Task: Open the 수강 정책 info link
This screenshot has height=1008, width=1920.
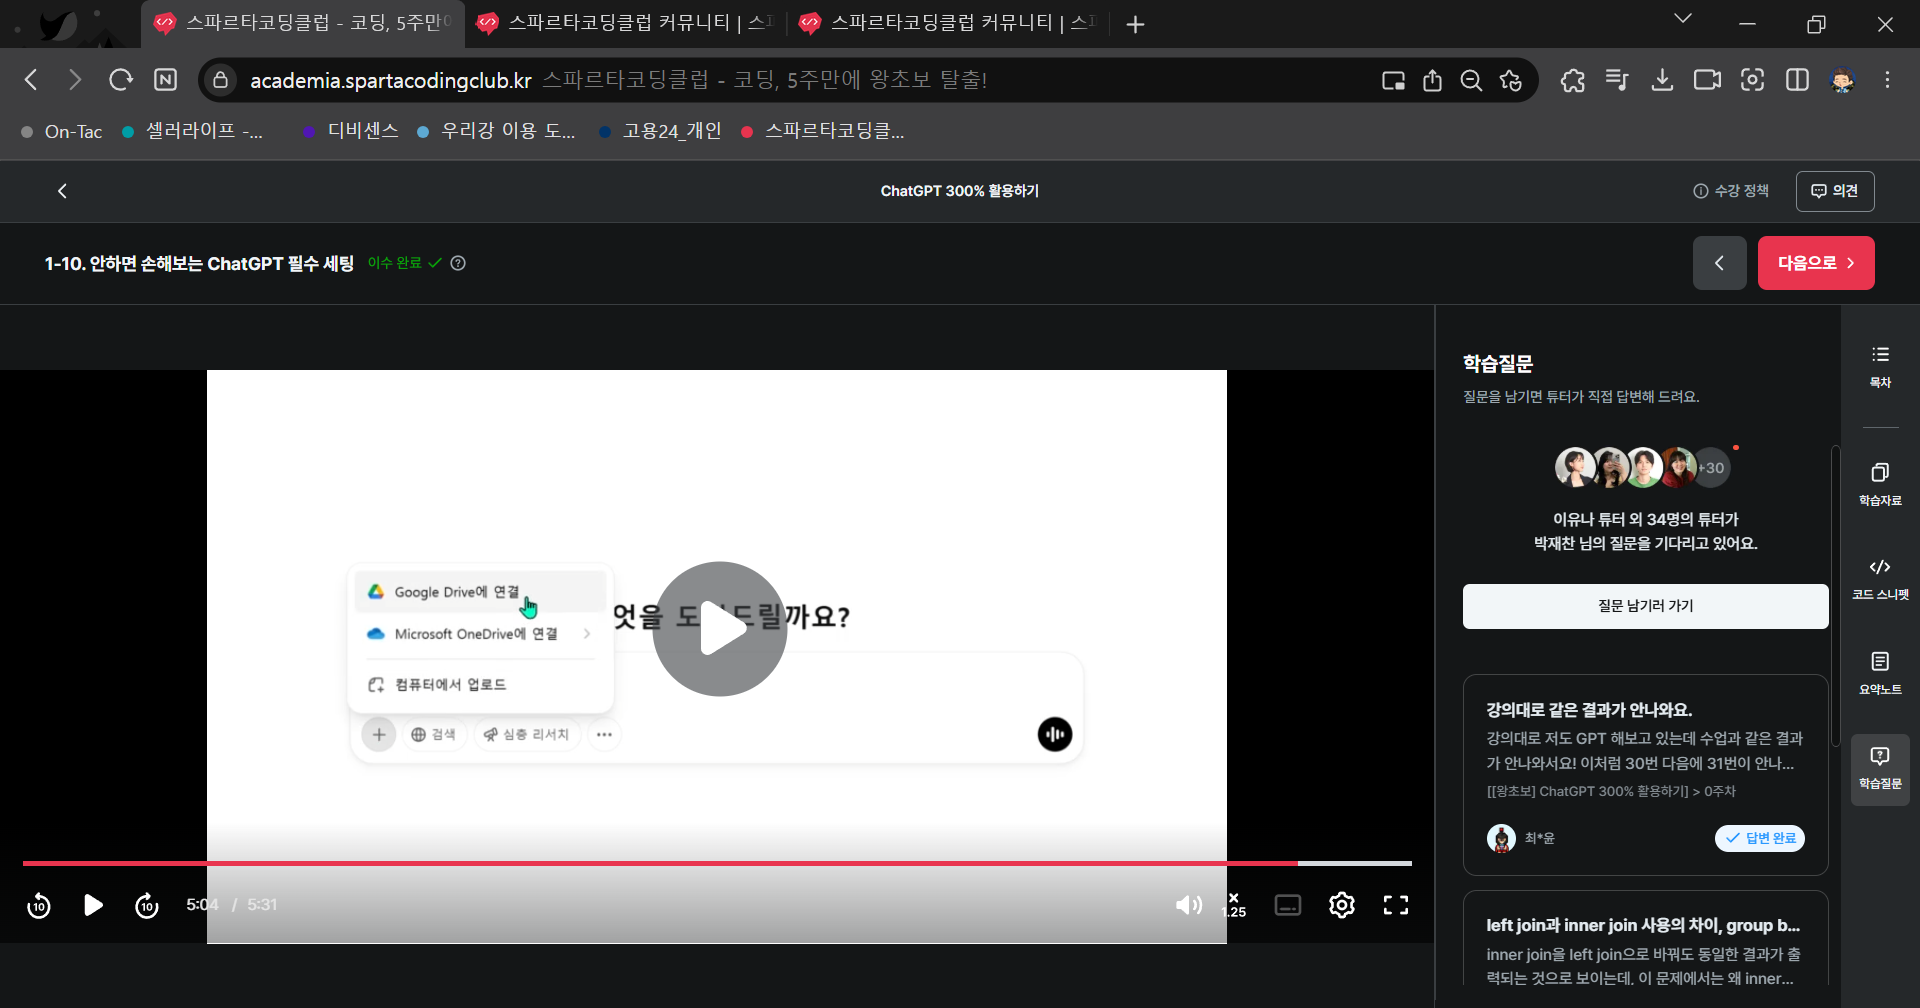Action: (1731, 191)
